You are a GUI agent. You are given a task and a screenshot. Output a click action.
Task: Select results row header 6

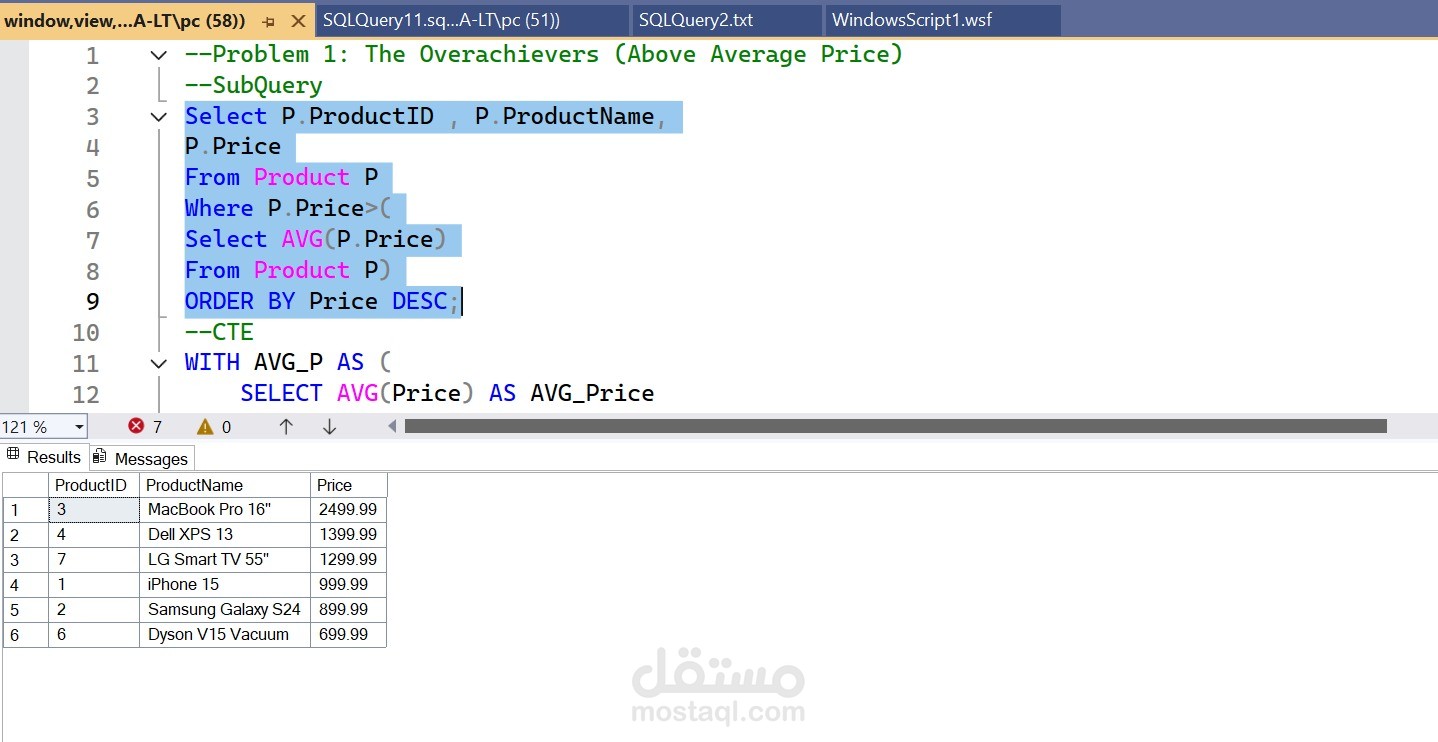(26, 635)
